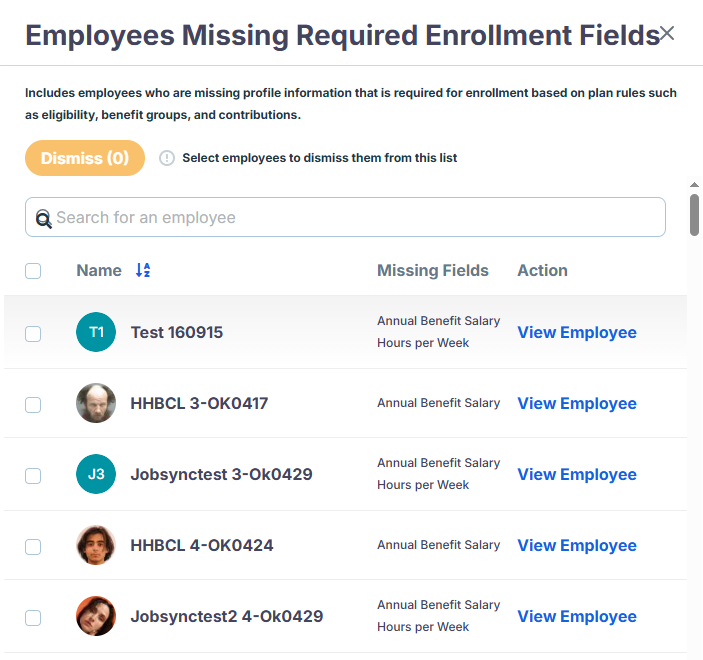Viewport: 703px width, 660px height.
Task: View Employee for Test 160915
Action: (x=577, y=332)
